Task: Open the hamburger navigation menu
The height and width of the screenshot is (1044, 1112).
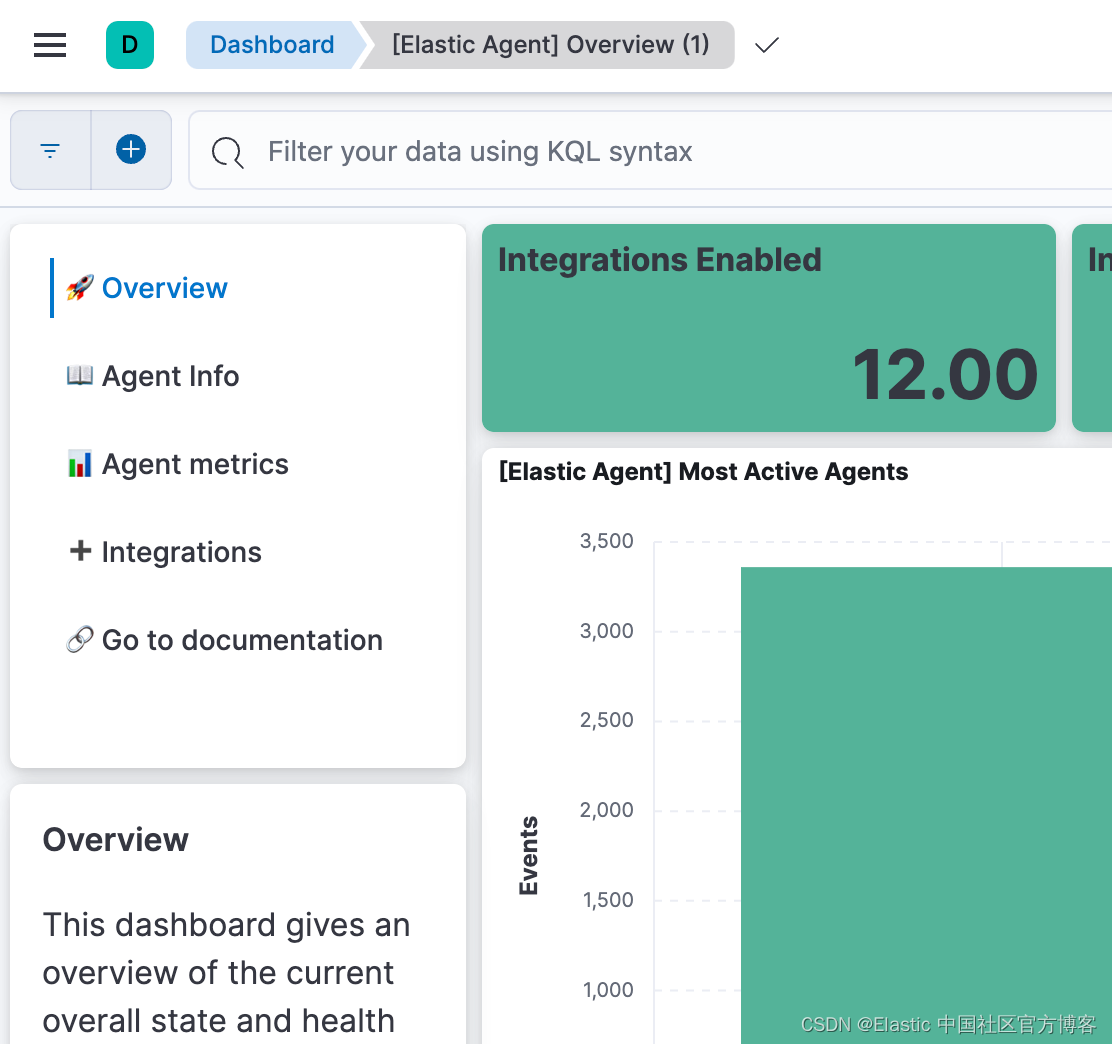Action: [50, 45]
